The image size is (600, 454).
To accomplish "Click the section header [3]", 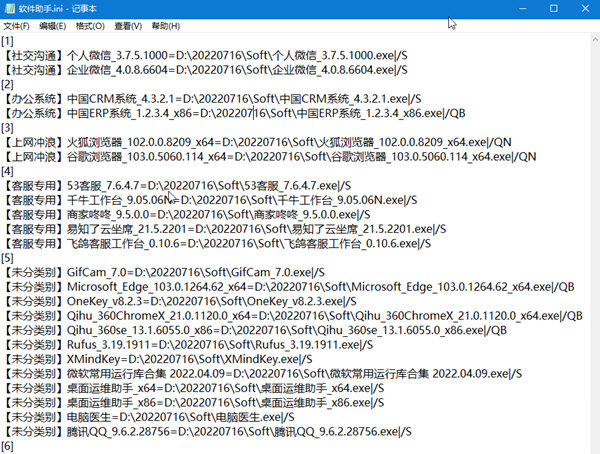I will point(7,127).
